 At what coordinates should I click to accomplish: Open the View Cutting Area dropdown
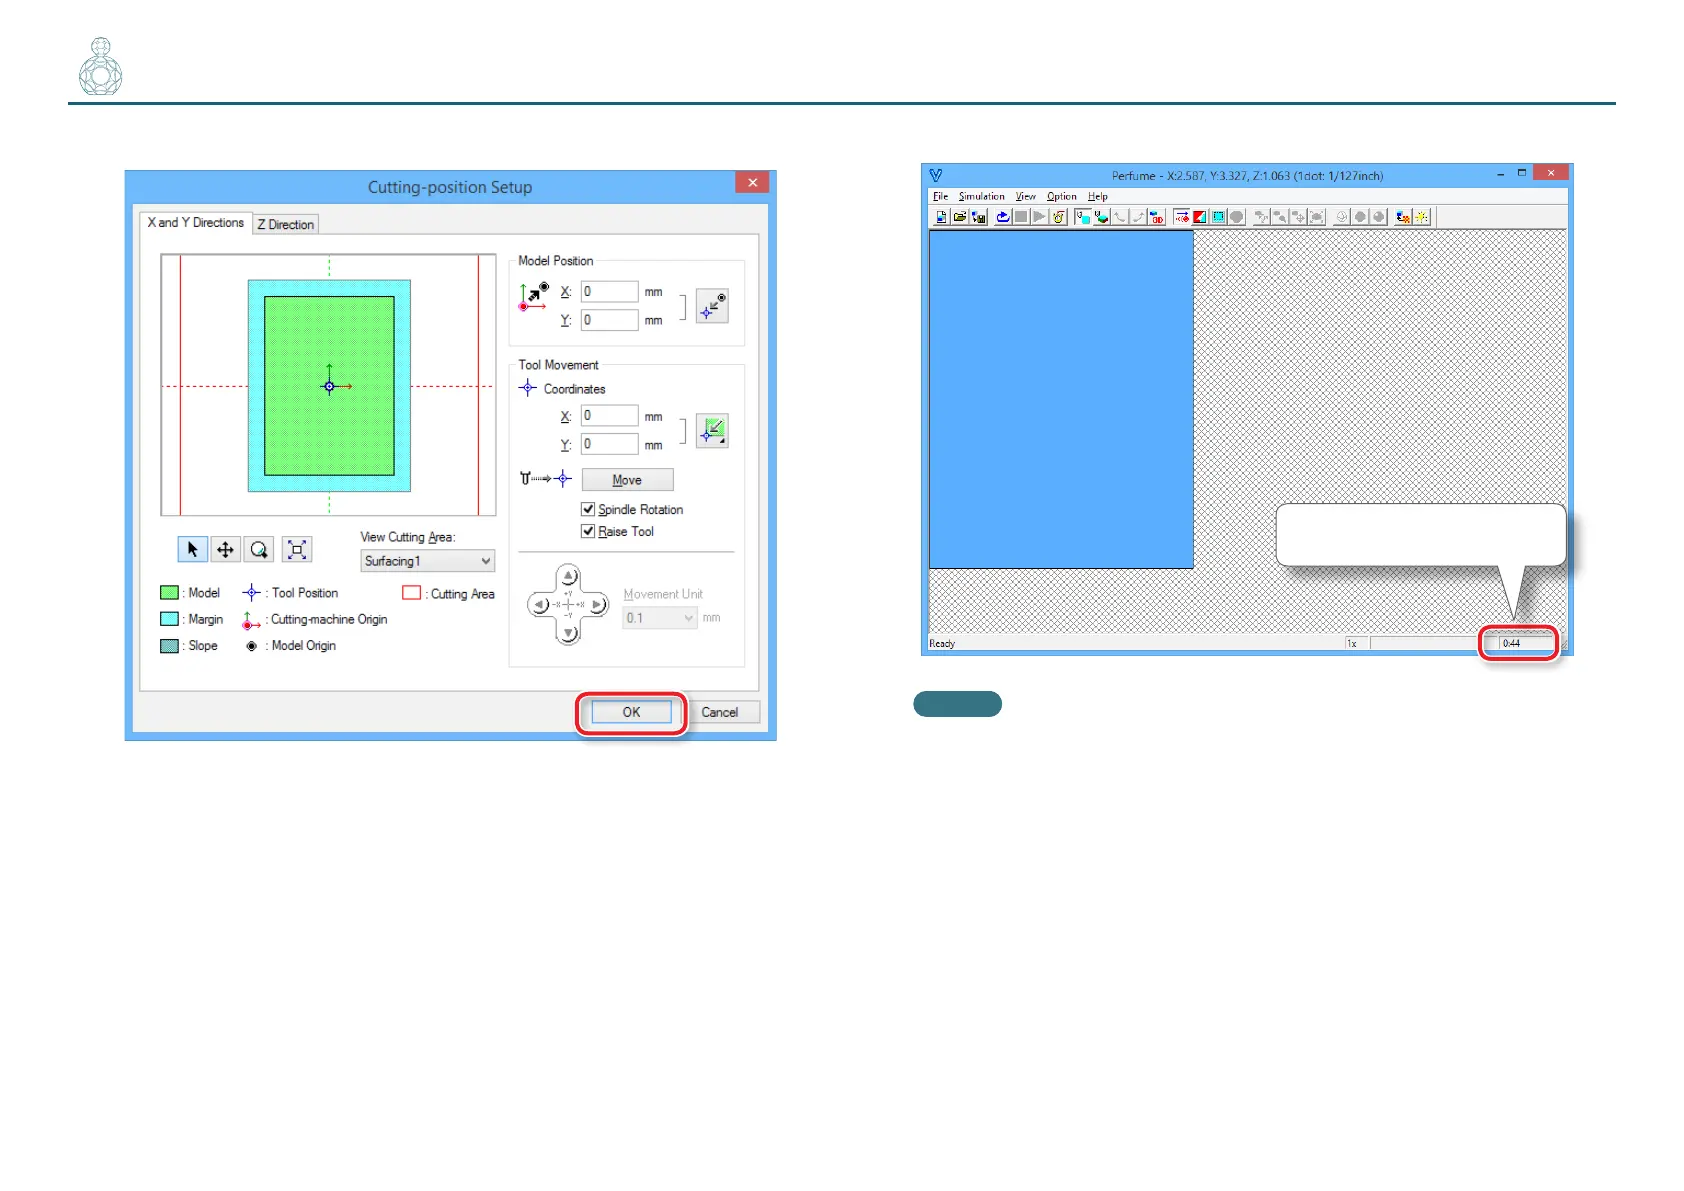[x=428, y=561]
